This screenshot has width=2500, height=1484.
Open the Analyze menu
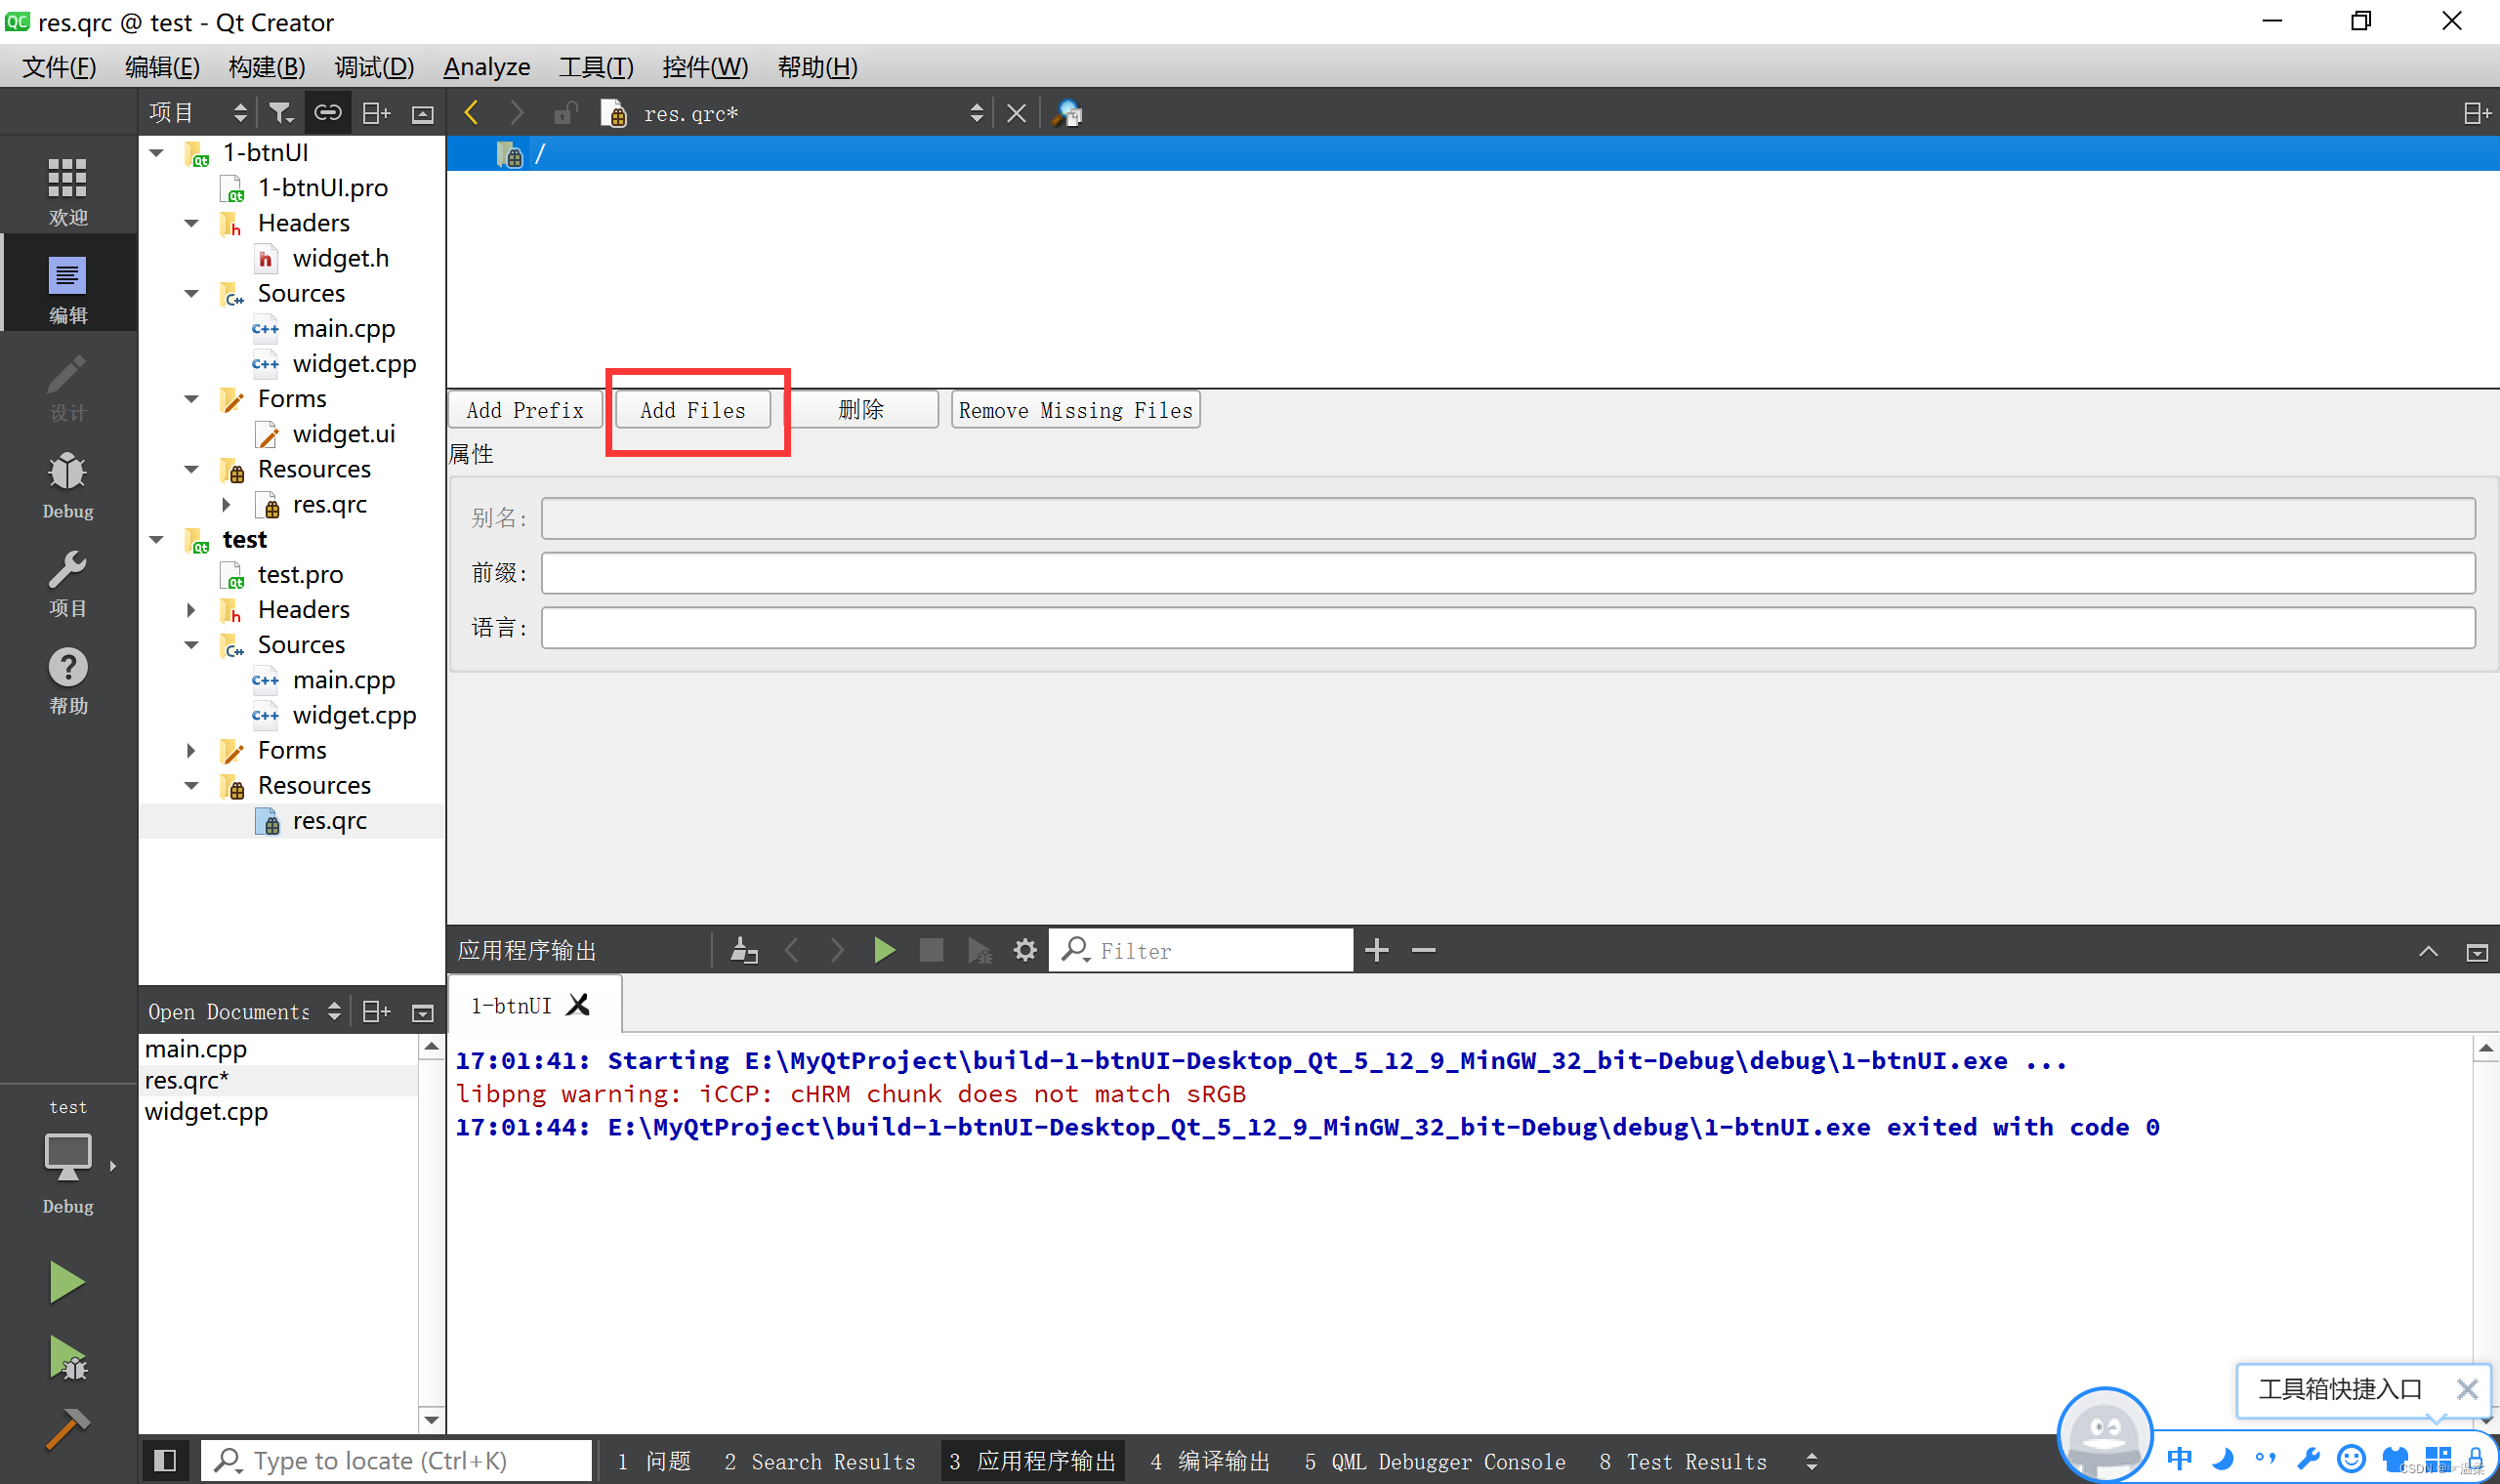pyautogui.click(x=487, y=67)
